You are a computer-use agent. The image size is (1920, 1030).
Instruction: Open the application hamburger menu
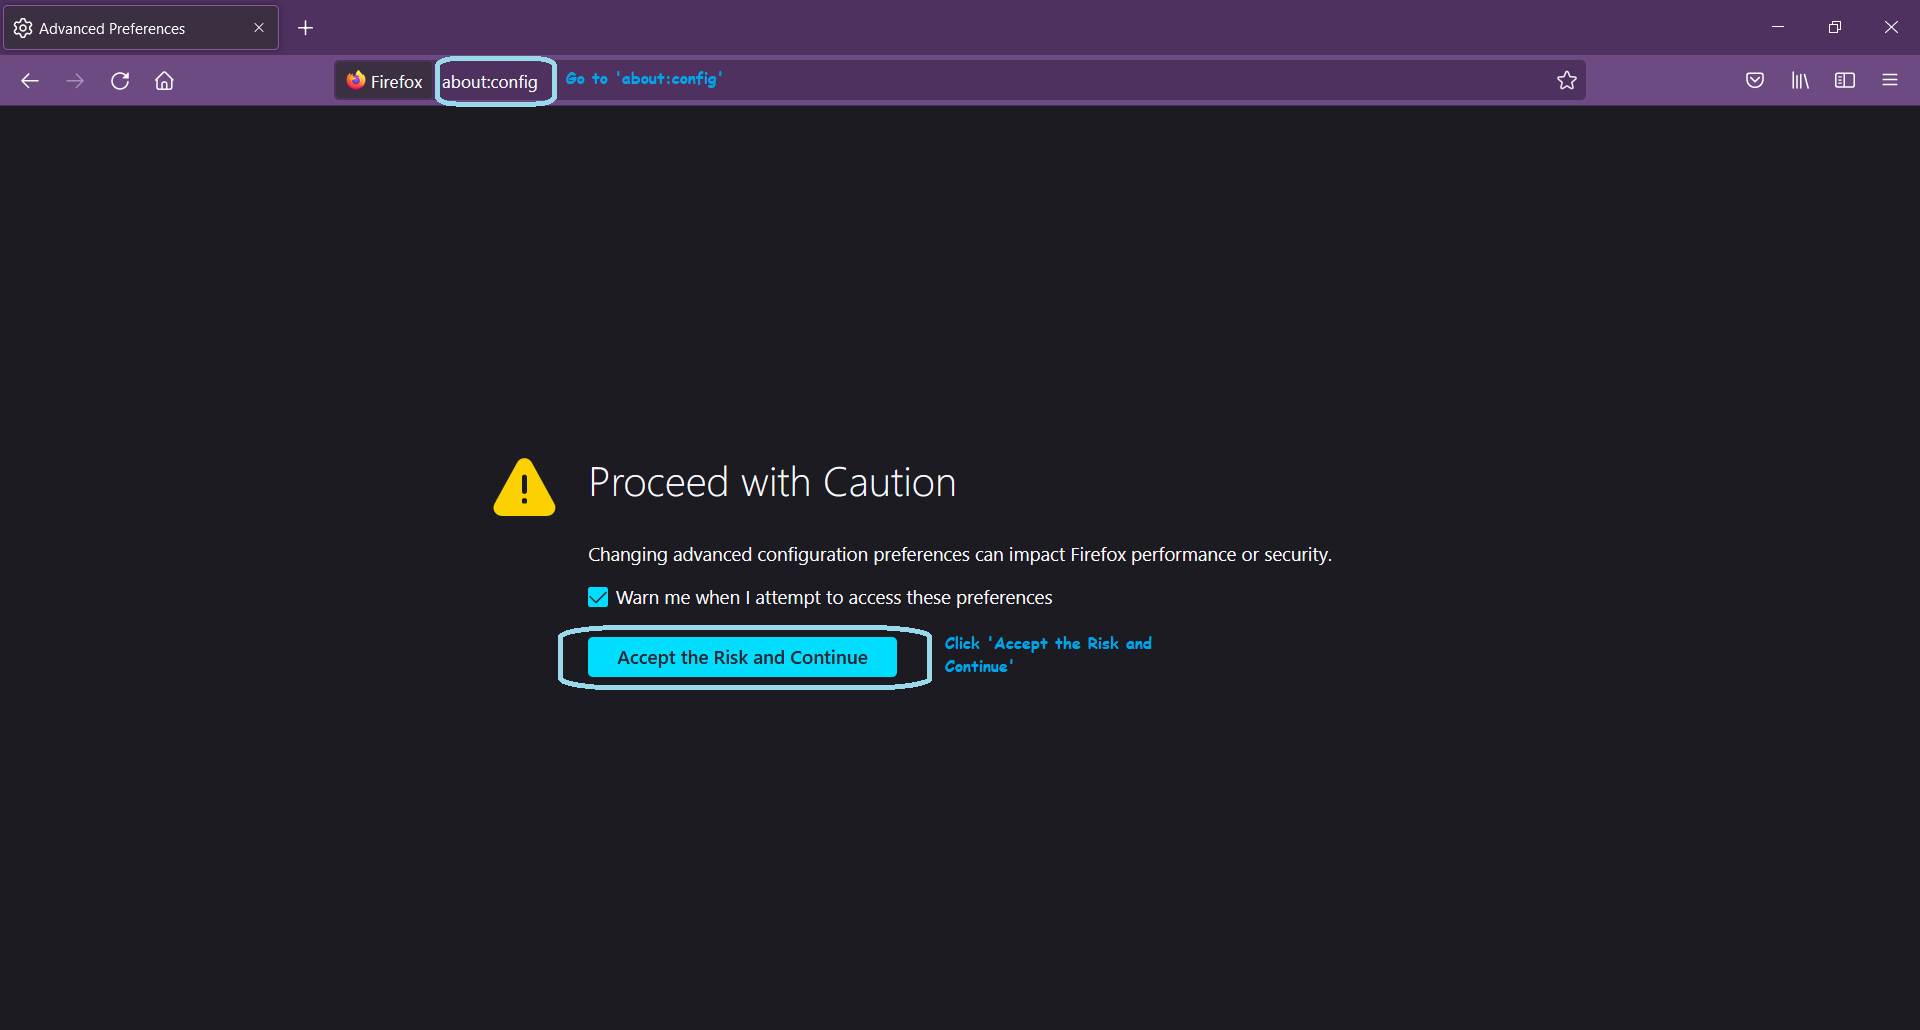point(1890,80)
